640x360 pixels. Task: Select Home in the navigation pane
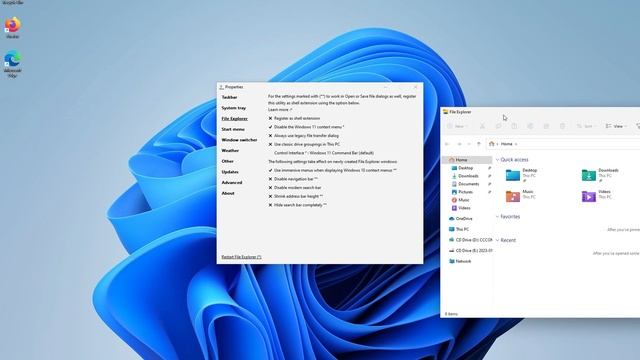[x=467, y=160]
